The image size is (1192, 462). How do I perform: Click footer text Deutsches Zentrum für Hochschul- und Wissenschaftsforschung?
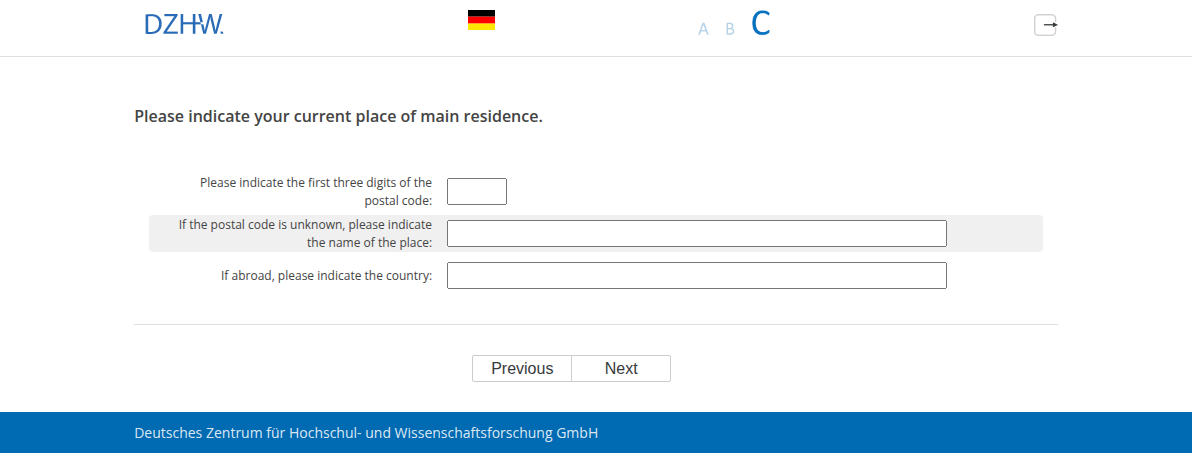[366, 433]
